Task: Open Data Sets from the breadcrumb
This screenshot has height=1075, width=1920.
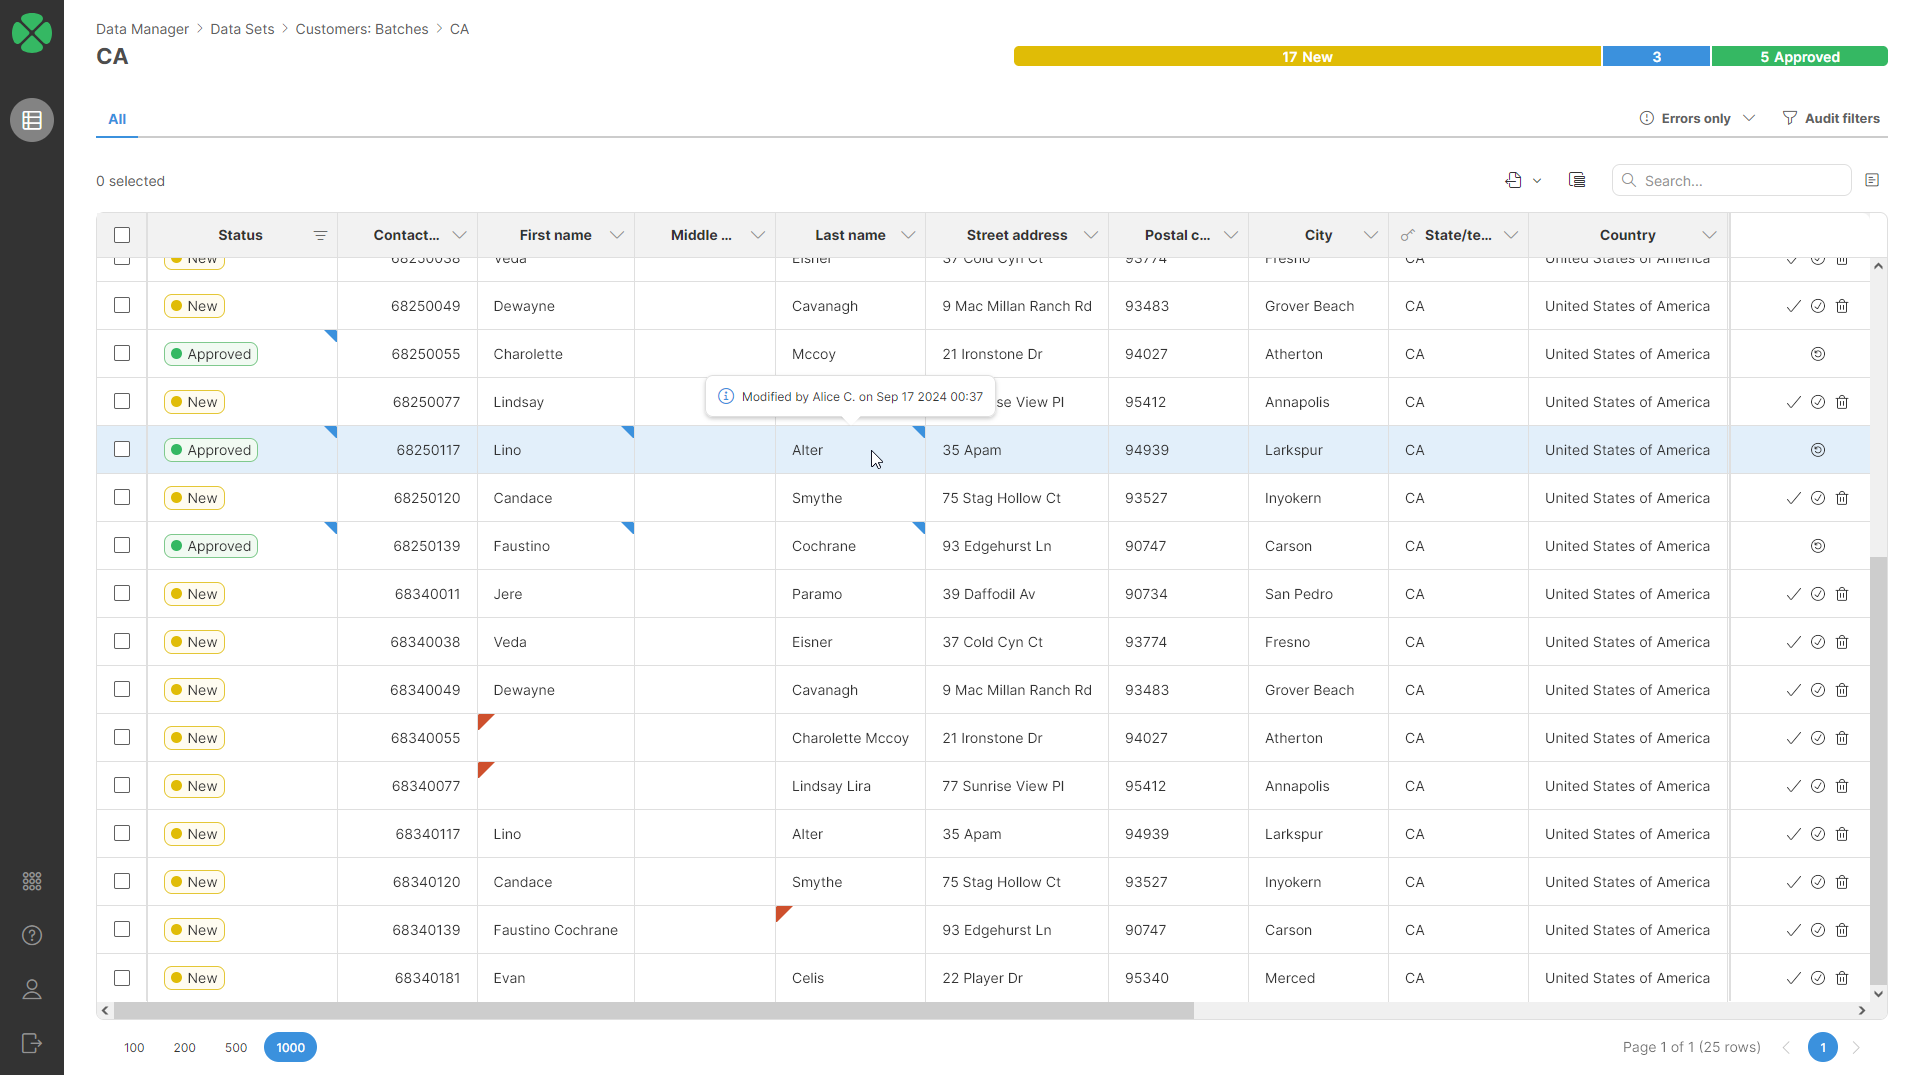Action: [x=242, y=29]
